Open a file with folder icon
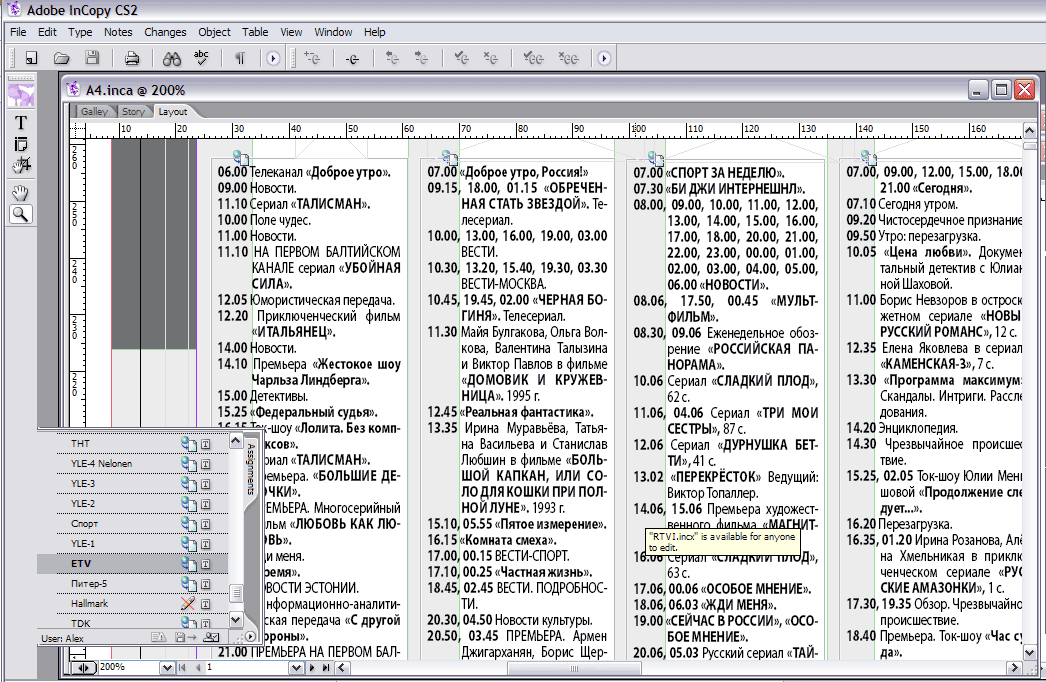This screenshot has height=682, width=1046. (x=62, y=59)
